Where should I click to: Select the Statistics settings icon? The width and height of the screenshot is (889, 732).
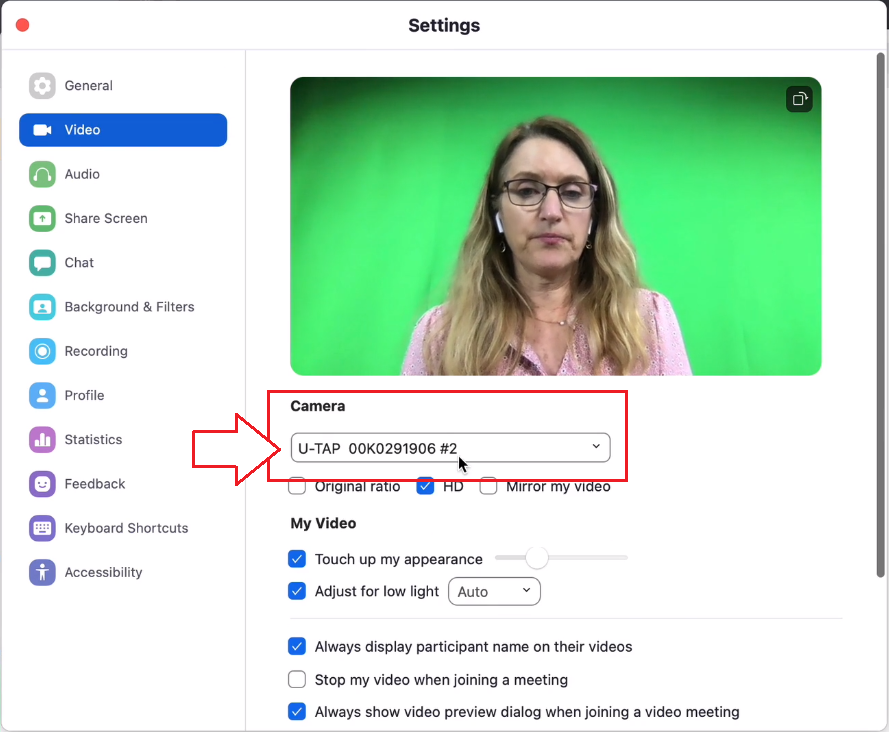[41, 439]
